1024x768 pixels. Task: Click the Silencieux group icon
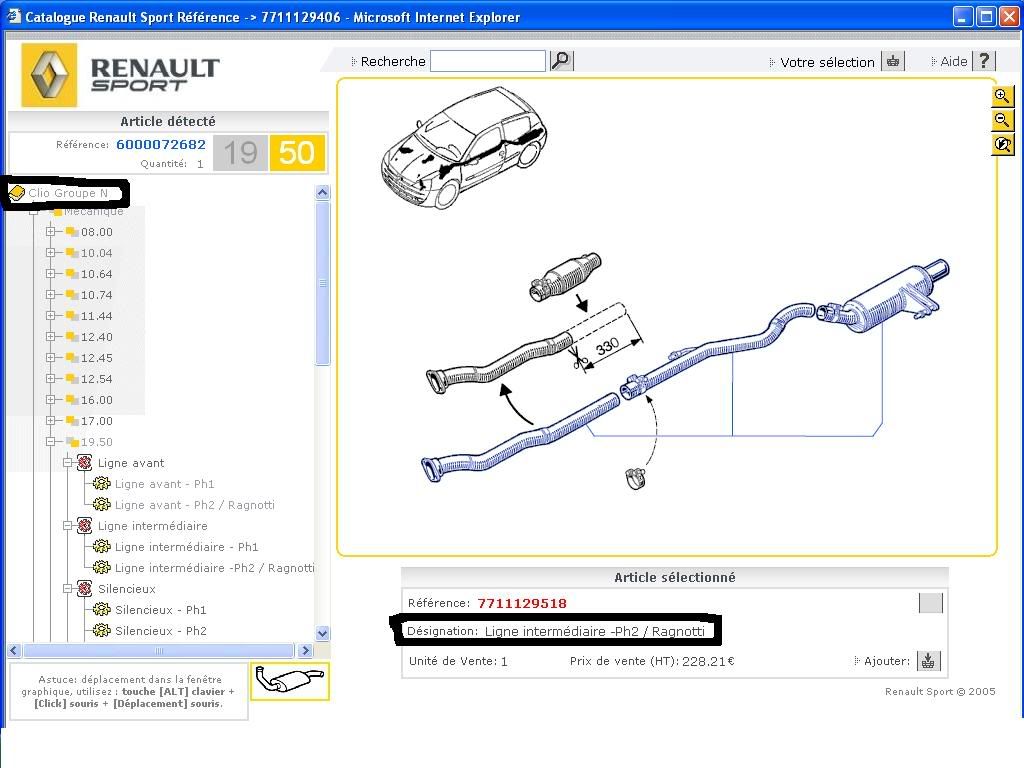coord(84,588)
